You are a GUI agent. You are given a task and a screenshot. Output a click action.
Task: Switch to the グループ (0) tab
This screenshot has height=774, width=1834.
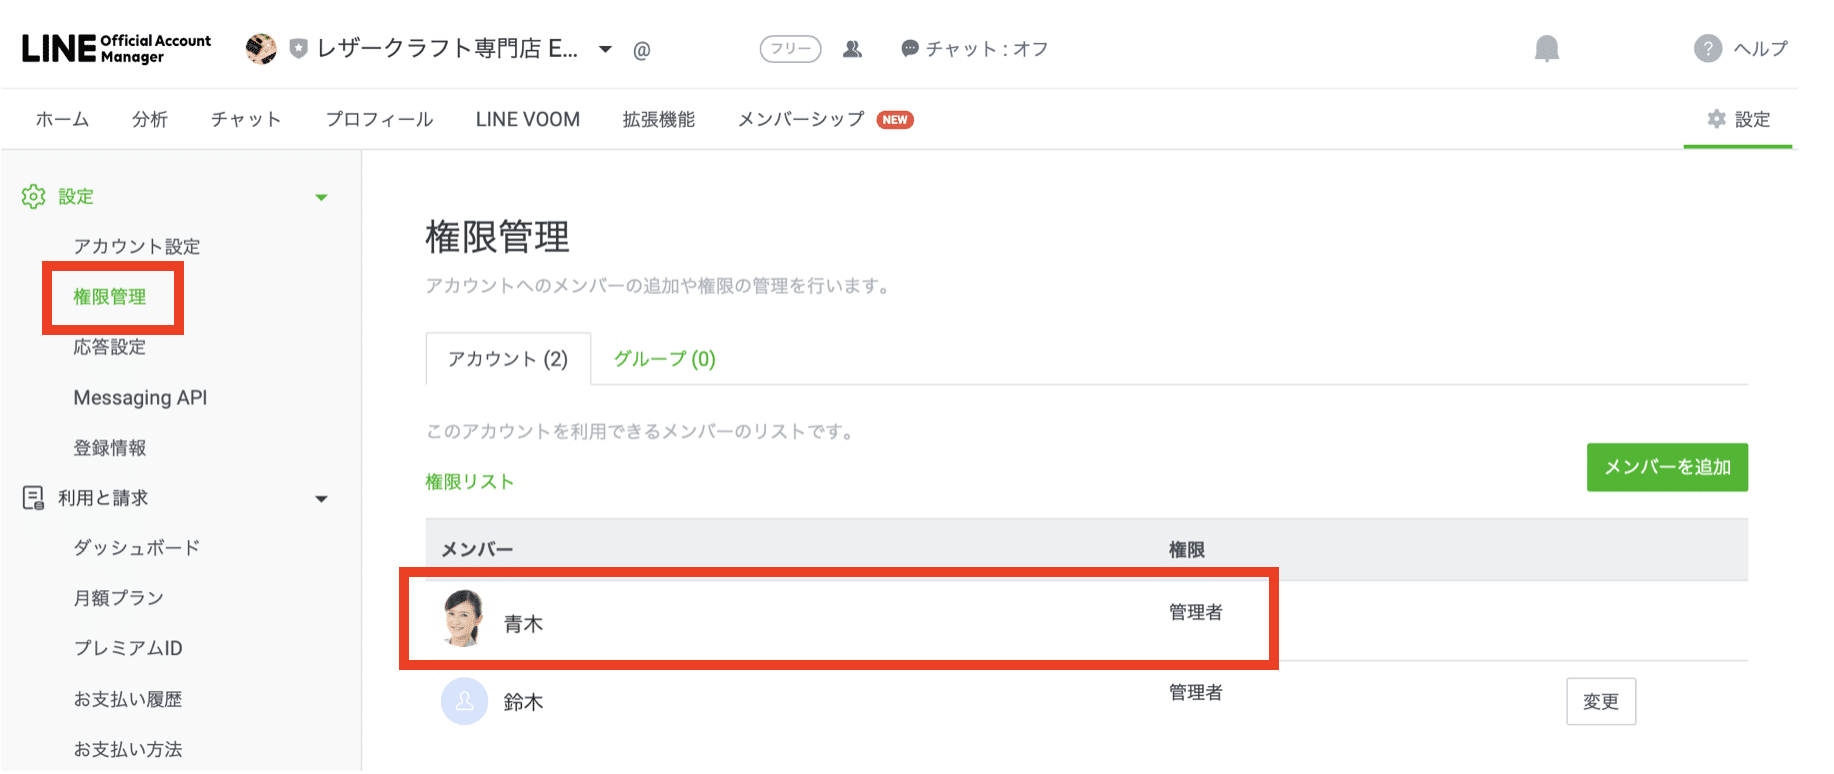point(664,359)
